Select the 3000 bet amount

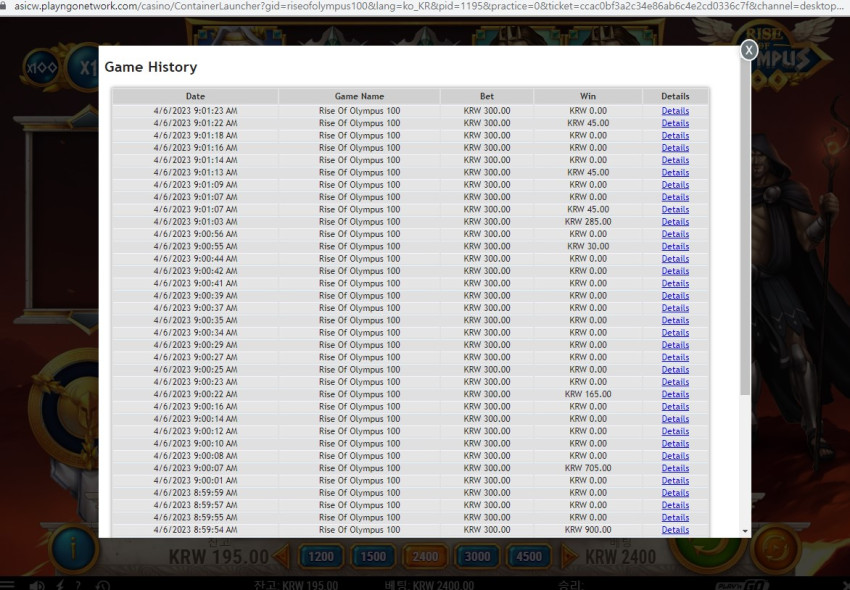click(x=477, y=556)
